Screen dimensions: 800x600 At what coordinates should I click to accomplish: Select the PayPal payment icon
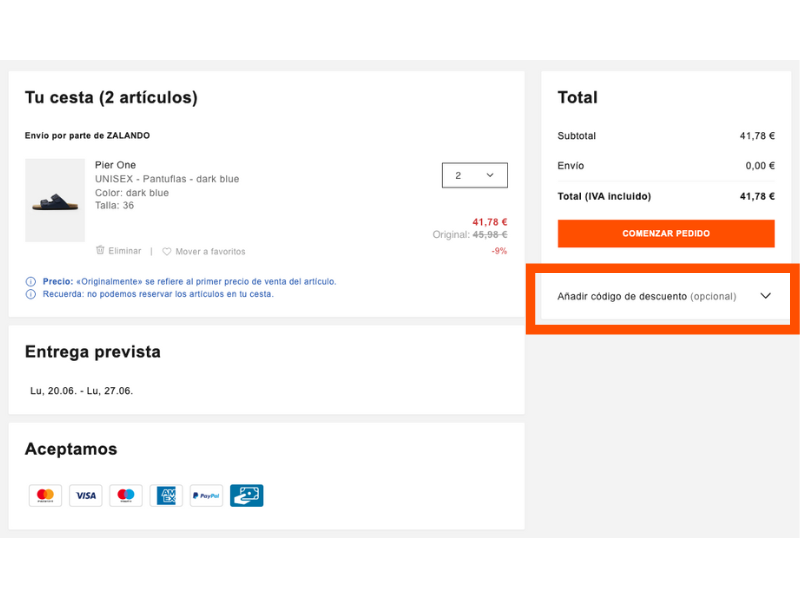pos(205,495)
